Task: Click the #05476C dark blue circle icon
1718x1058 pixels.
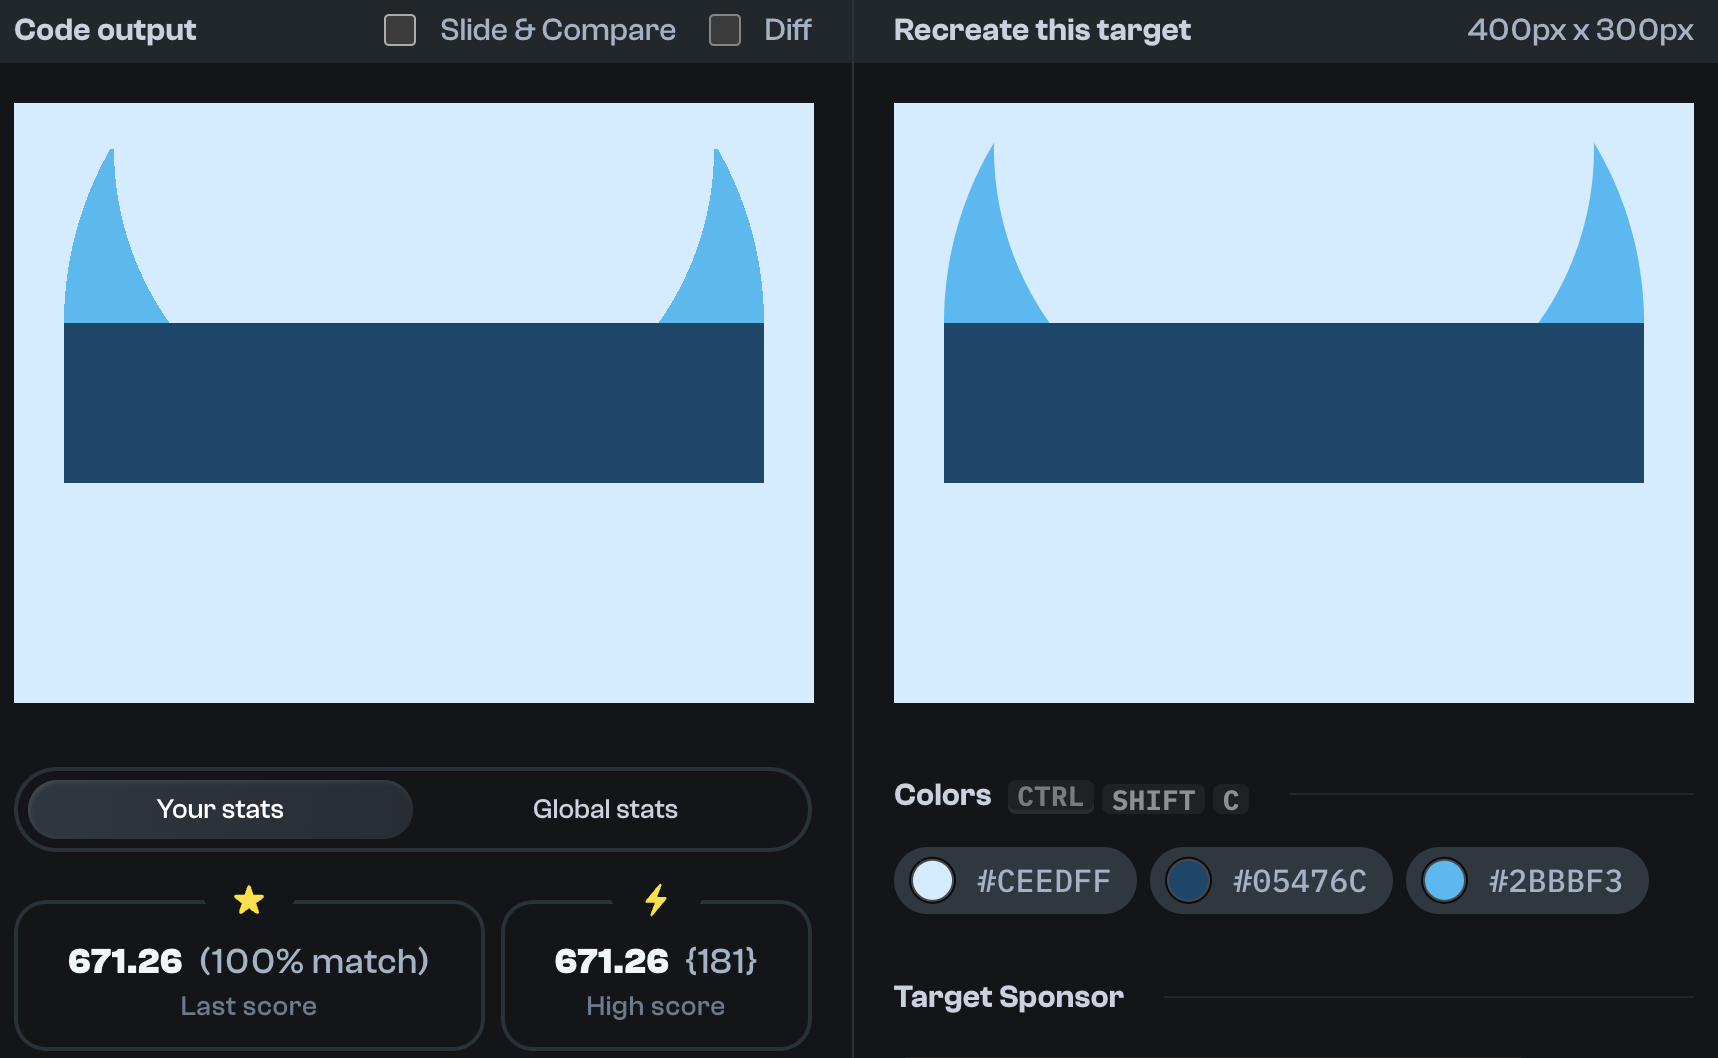Action: 1189,881
